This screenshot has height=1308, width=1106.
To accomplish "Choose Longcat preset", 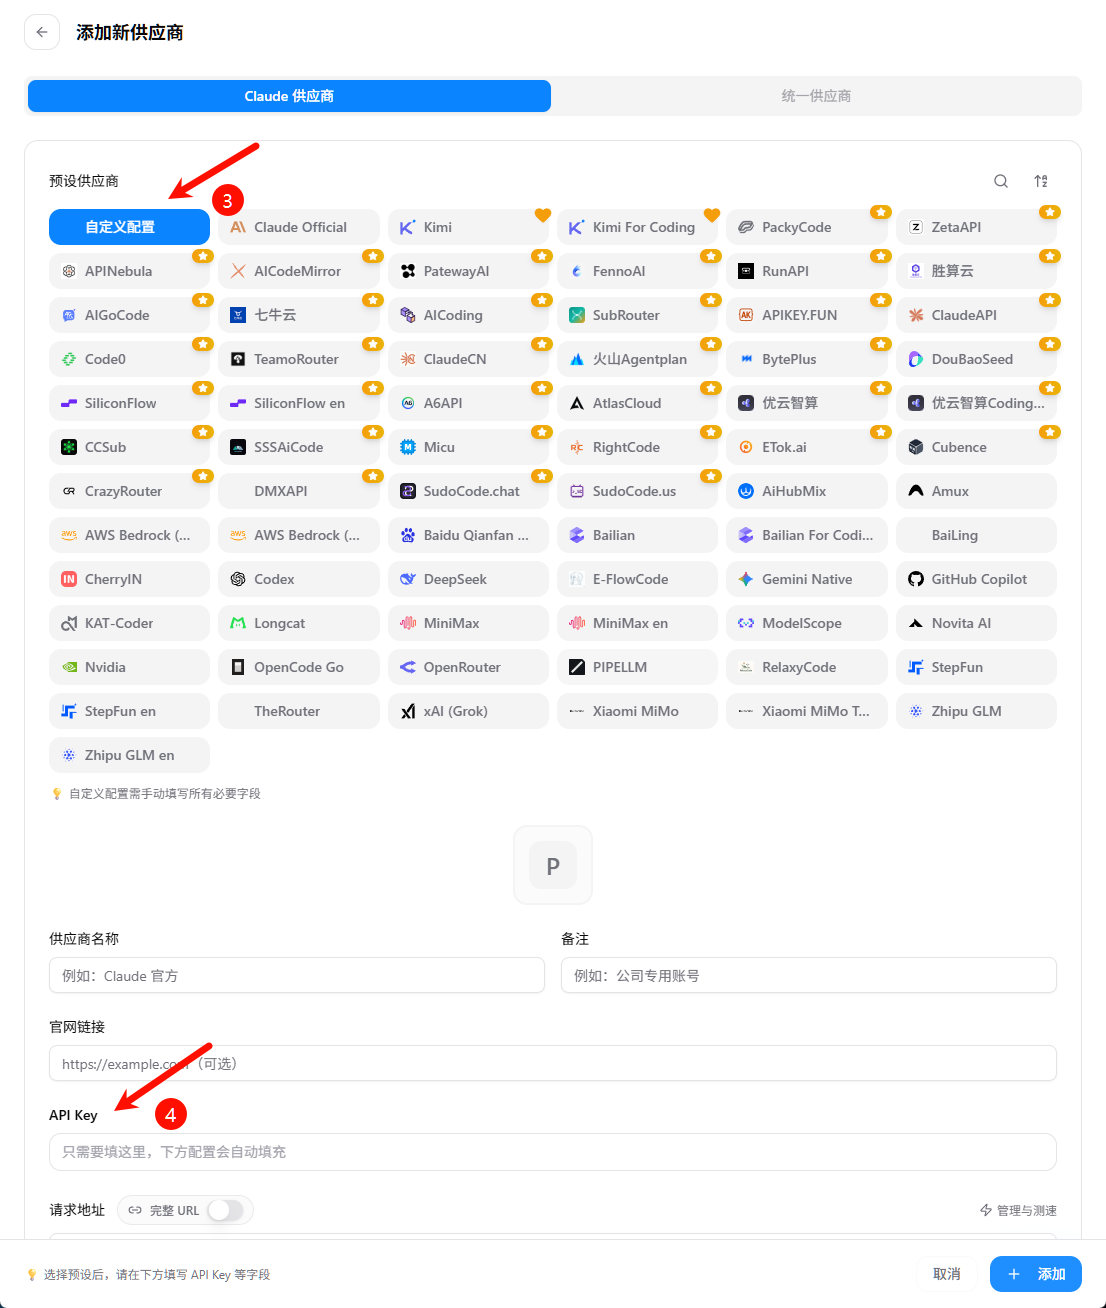I will [x=299, y=623].
